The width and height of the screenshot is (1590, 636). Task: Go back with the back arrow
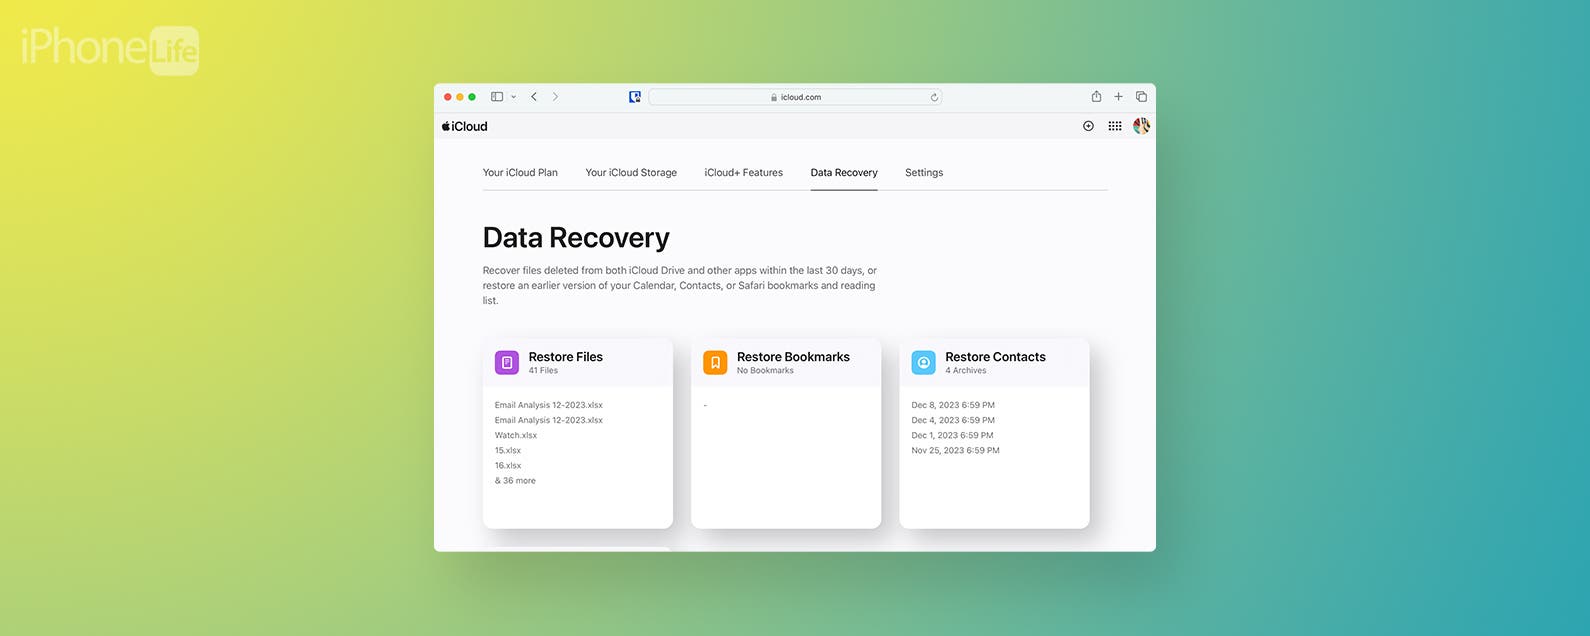[534, 97]
